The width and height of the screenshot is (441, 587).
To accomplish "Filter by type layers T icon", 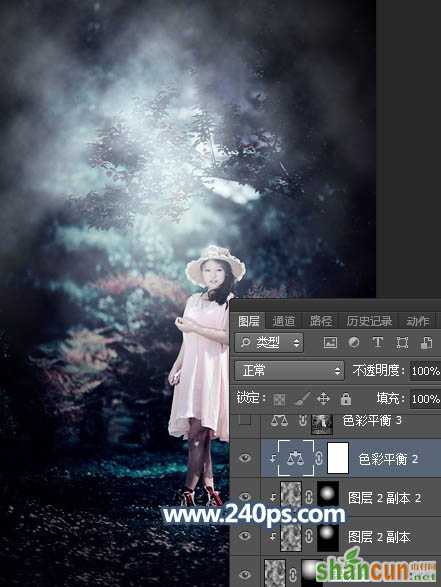I will pos(377,343).
